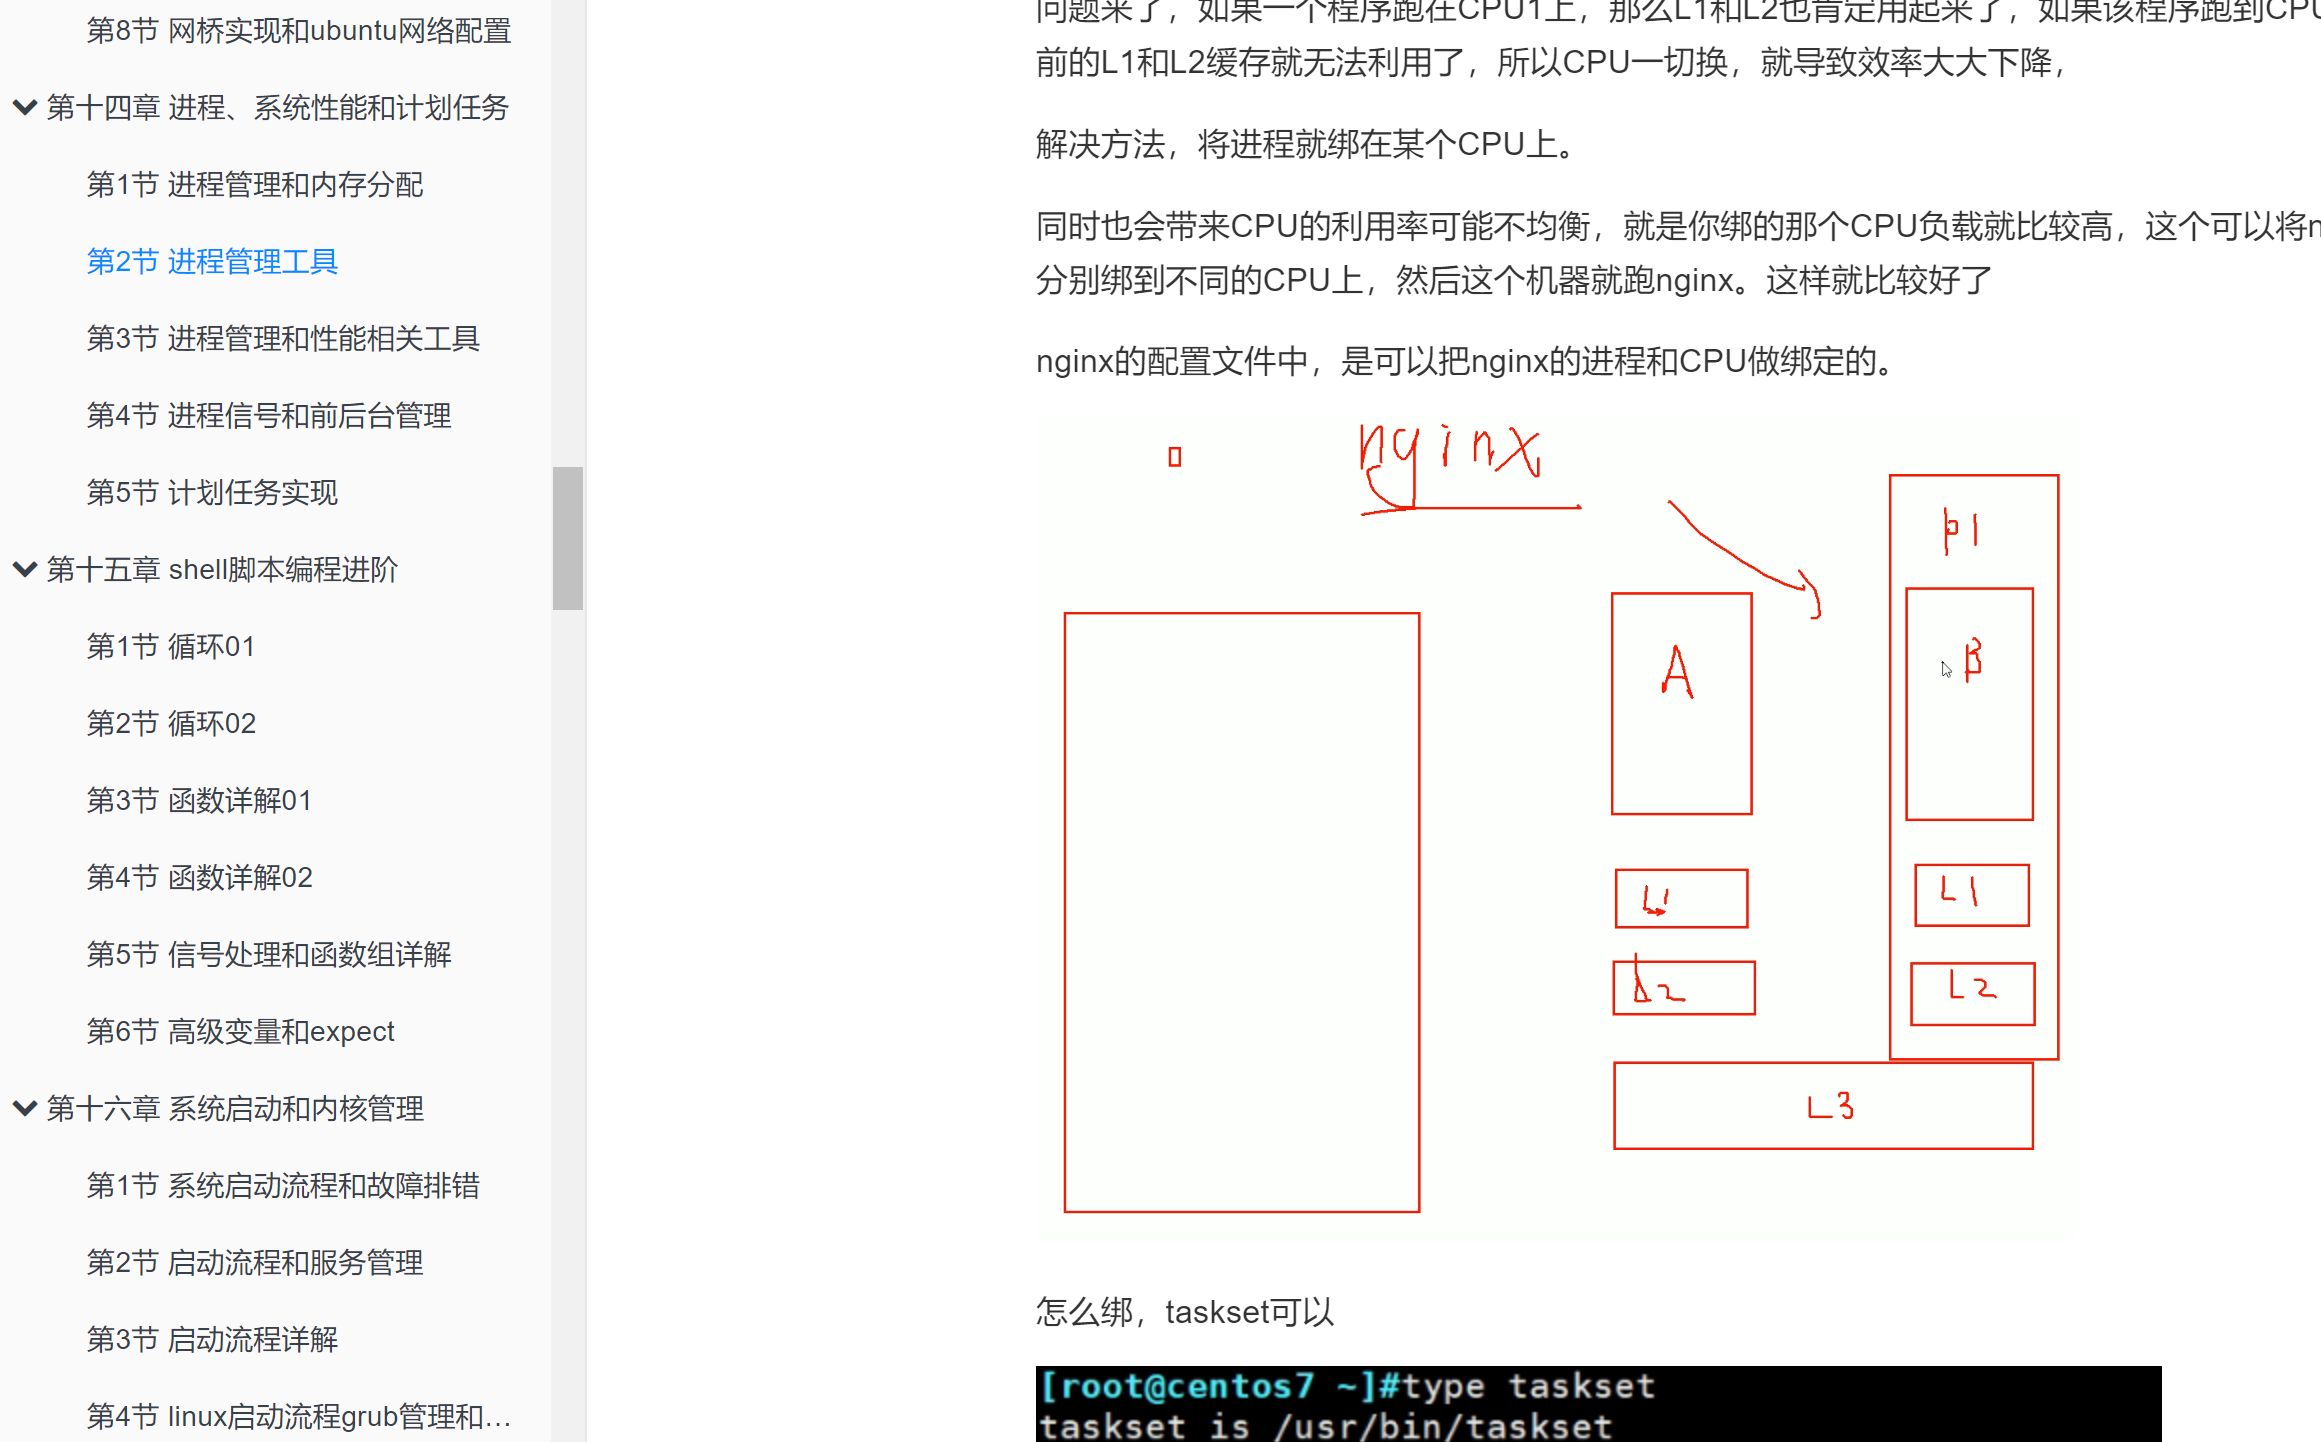Viewport: 2321px width, 1442px height.
Task: Open section 第4节 进程信号和前后台管理
Action: tap(269, 415)
